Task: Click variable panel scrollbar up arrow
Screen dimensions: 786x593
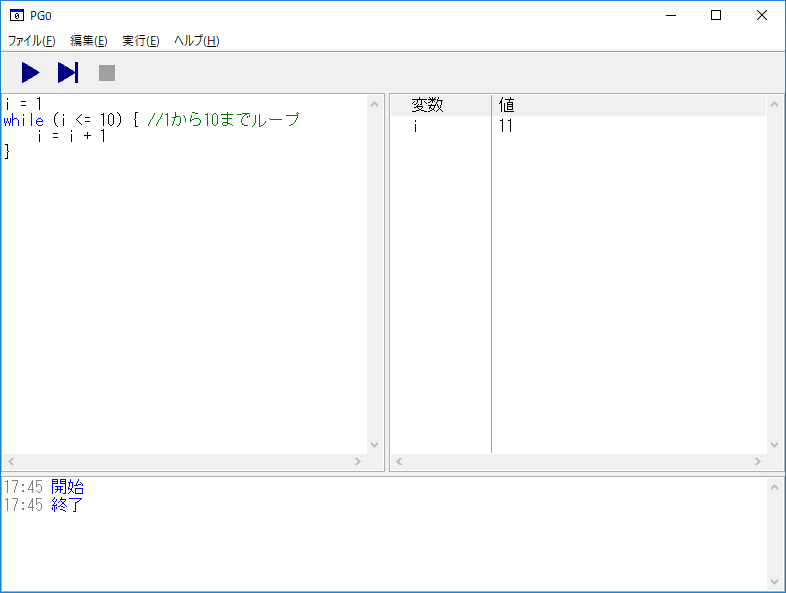Action: [x=774, y=104]
